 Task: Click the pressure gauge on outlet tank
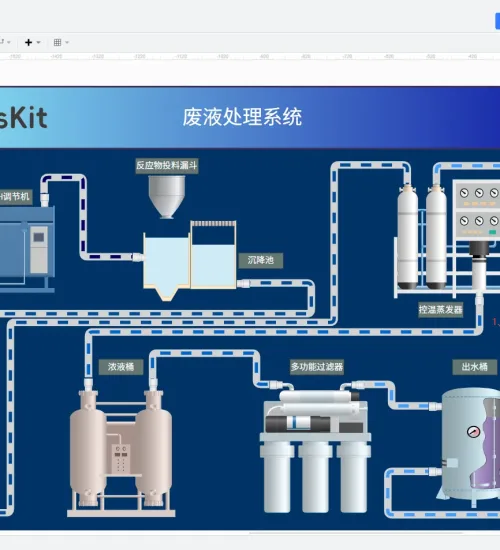click(473, 431)
